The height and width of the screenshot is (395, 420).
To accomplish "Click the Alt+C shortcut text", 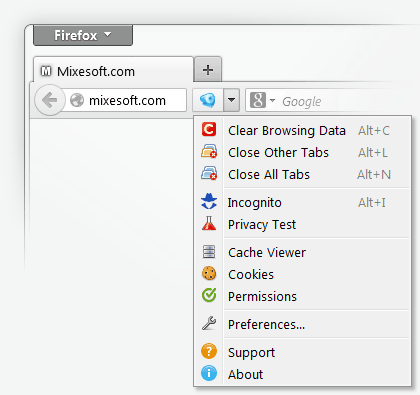I will [x=374, y=130].
